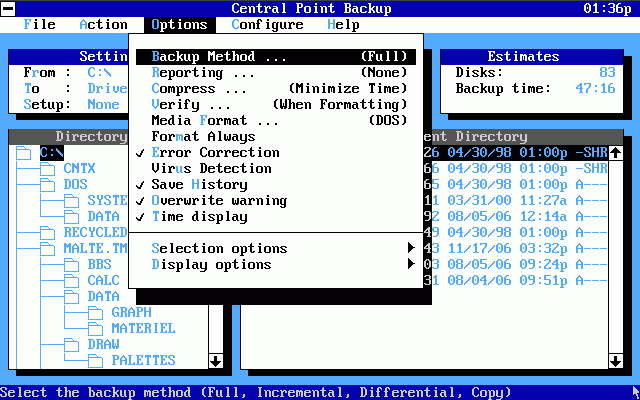Screen dimensions: 640x400
Task: Enable the Virus Detection option
Action: (276, 169)
